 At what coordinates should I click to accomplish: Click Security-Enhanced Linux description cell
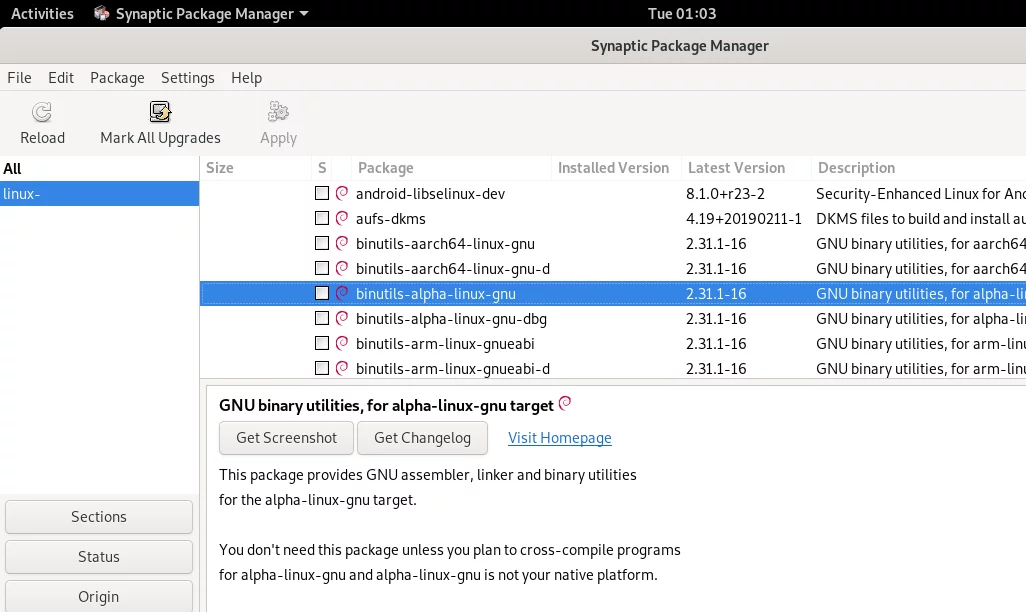click(x=921, y=194)
